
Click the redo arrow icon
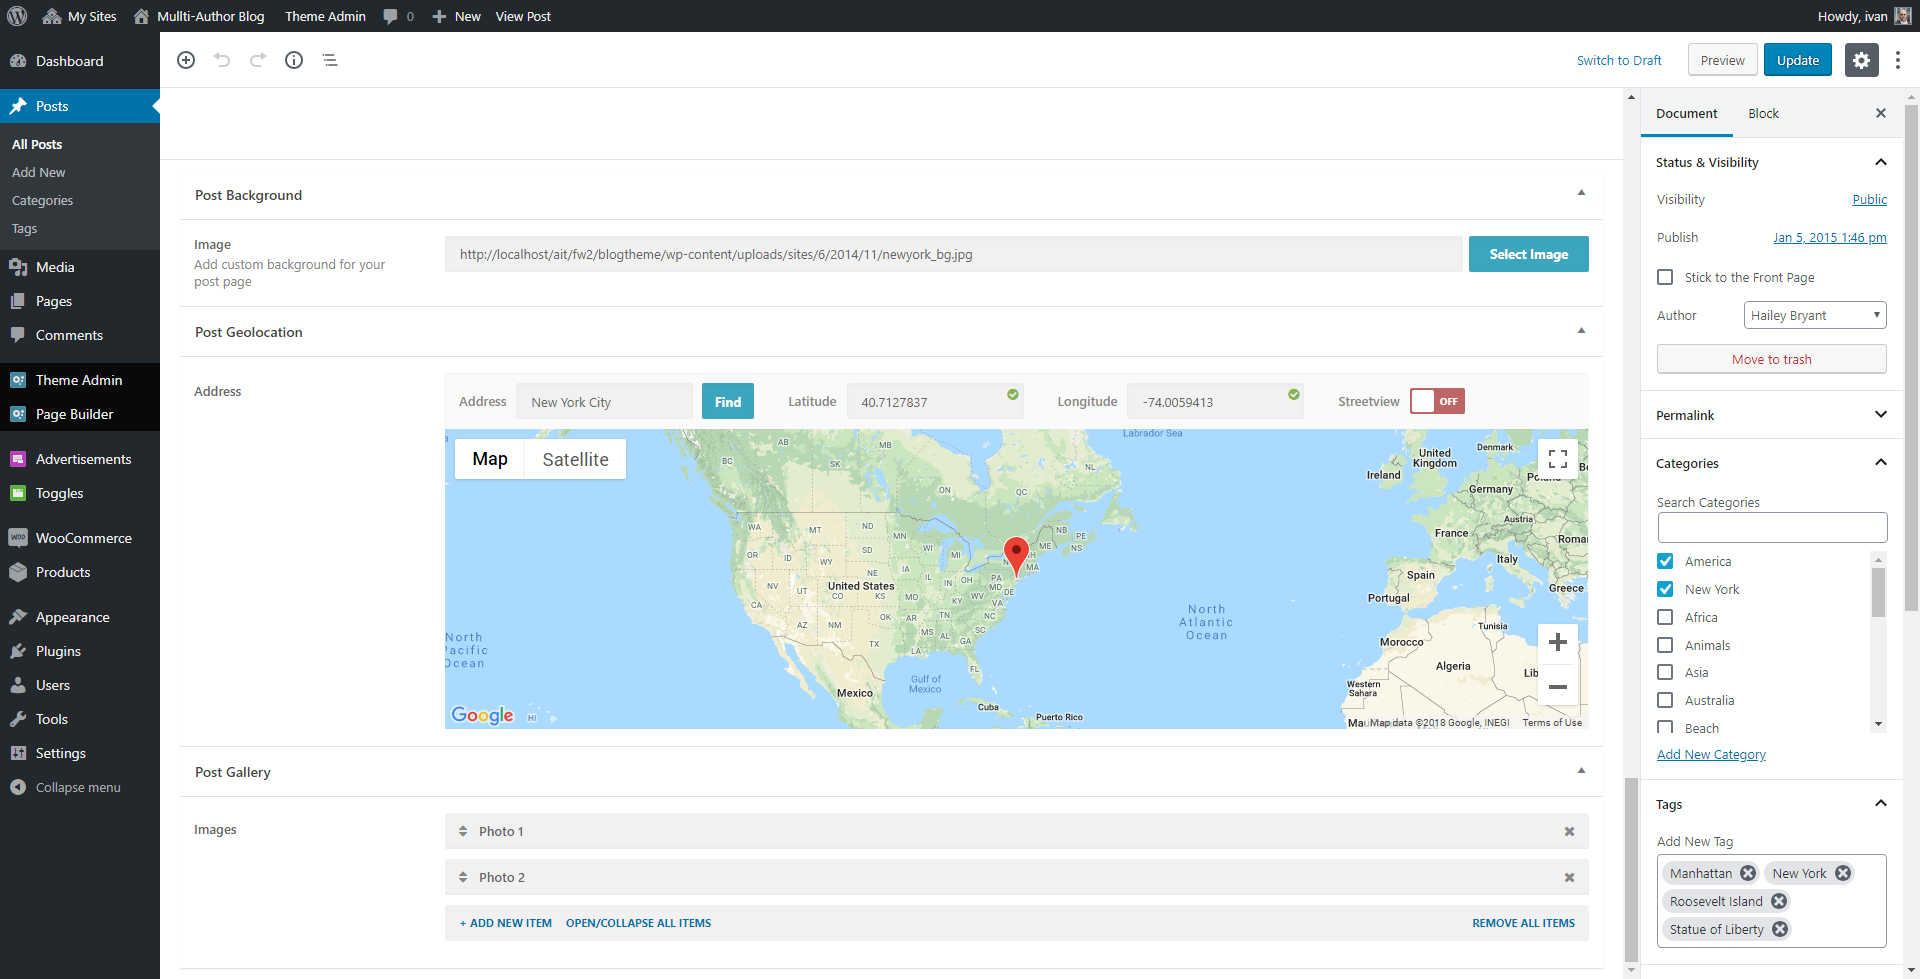coord(258,60)
